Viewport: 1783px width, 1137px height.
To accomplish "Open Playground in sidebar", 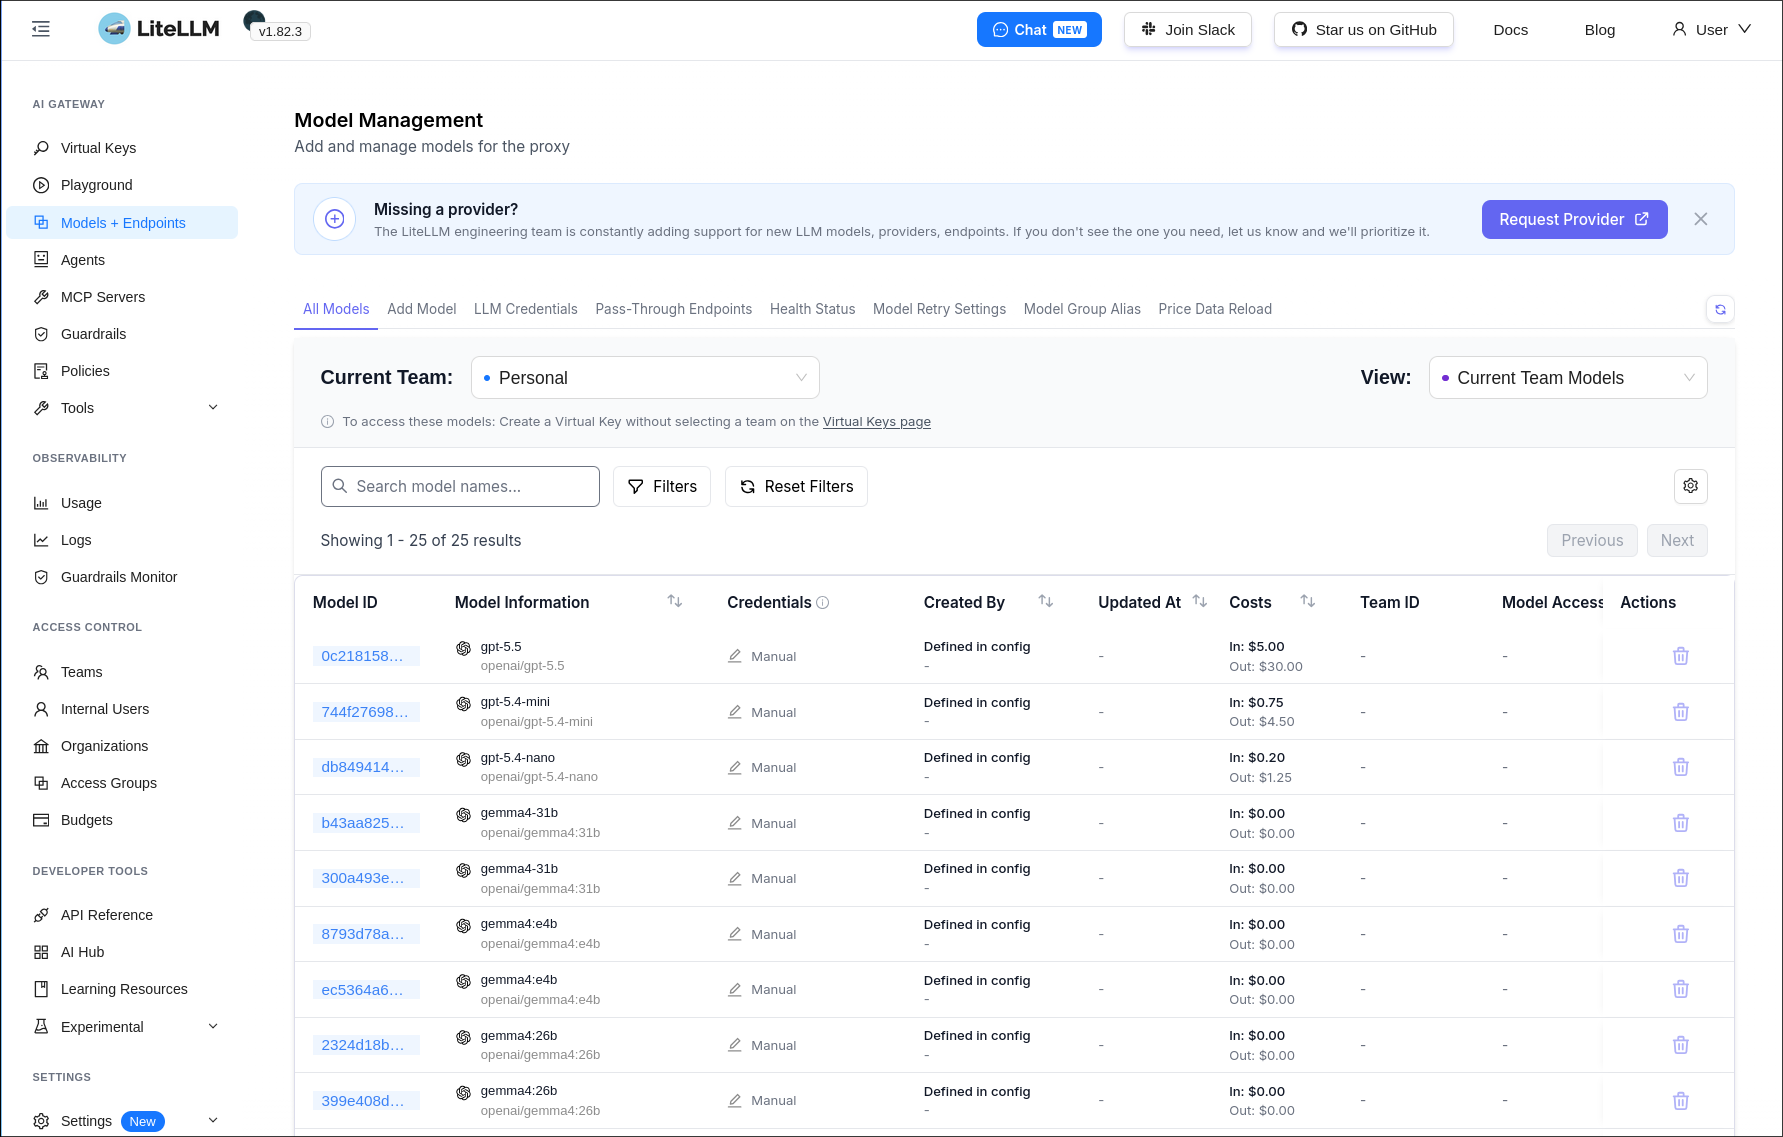I will (122, 185).
